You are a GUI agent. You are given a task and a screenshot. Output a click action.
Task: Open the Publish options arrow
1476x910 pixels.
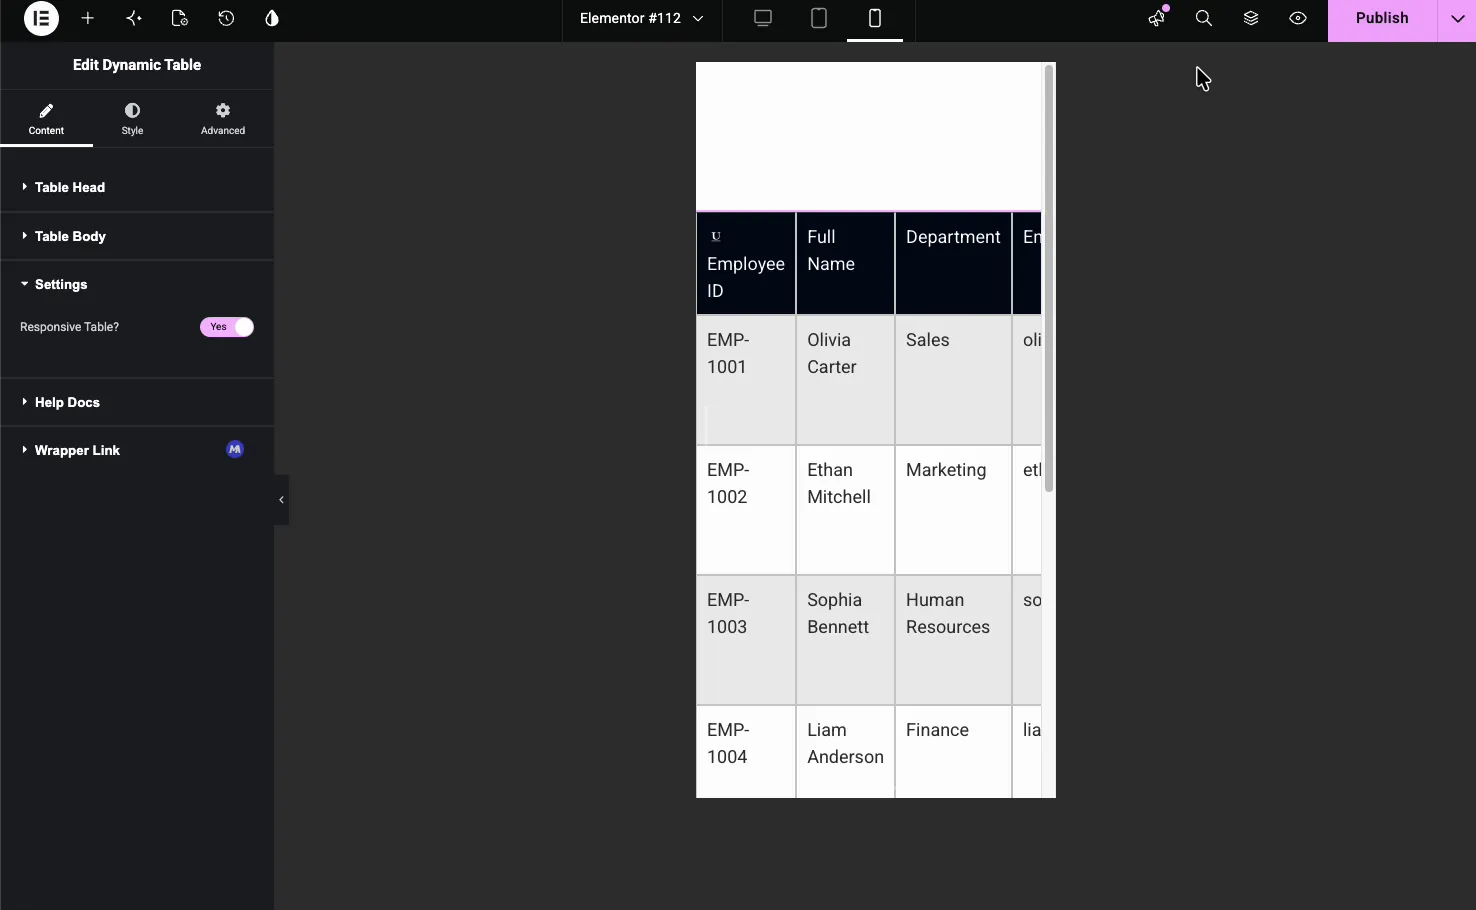[x=1457, y=19]
